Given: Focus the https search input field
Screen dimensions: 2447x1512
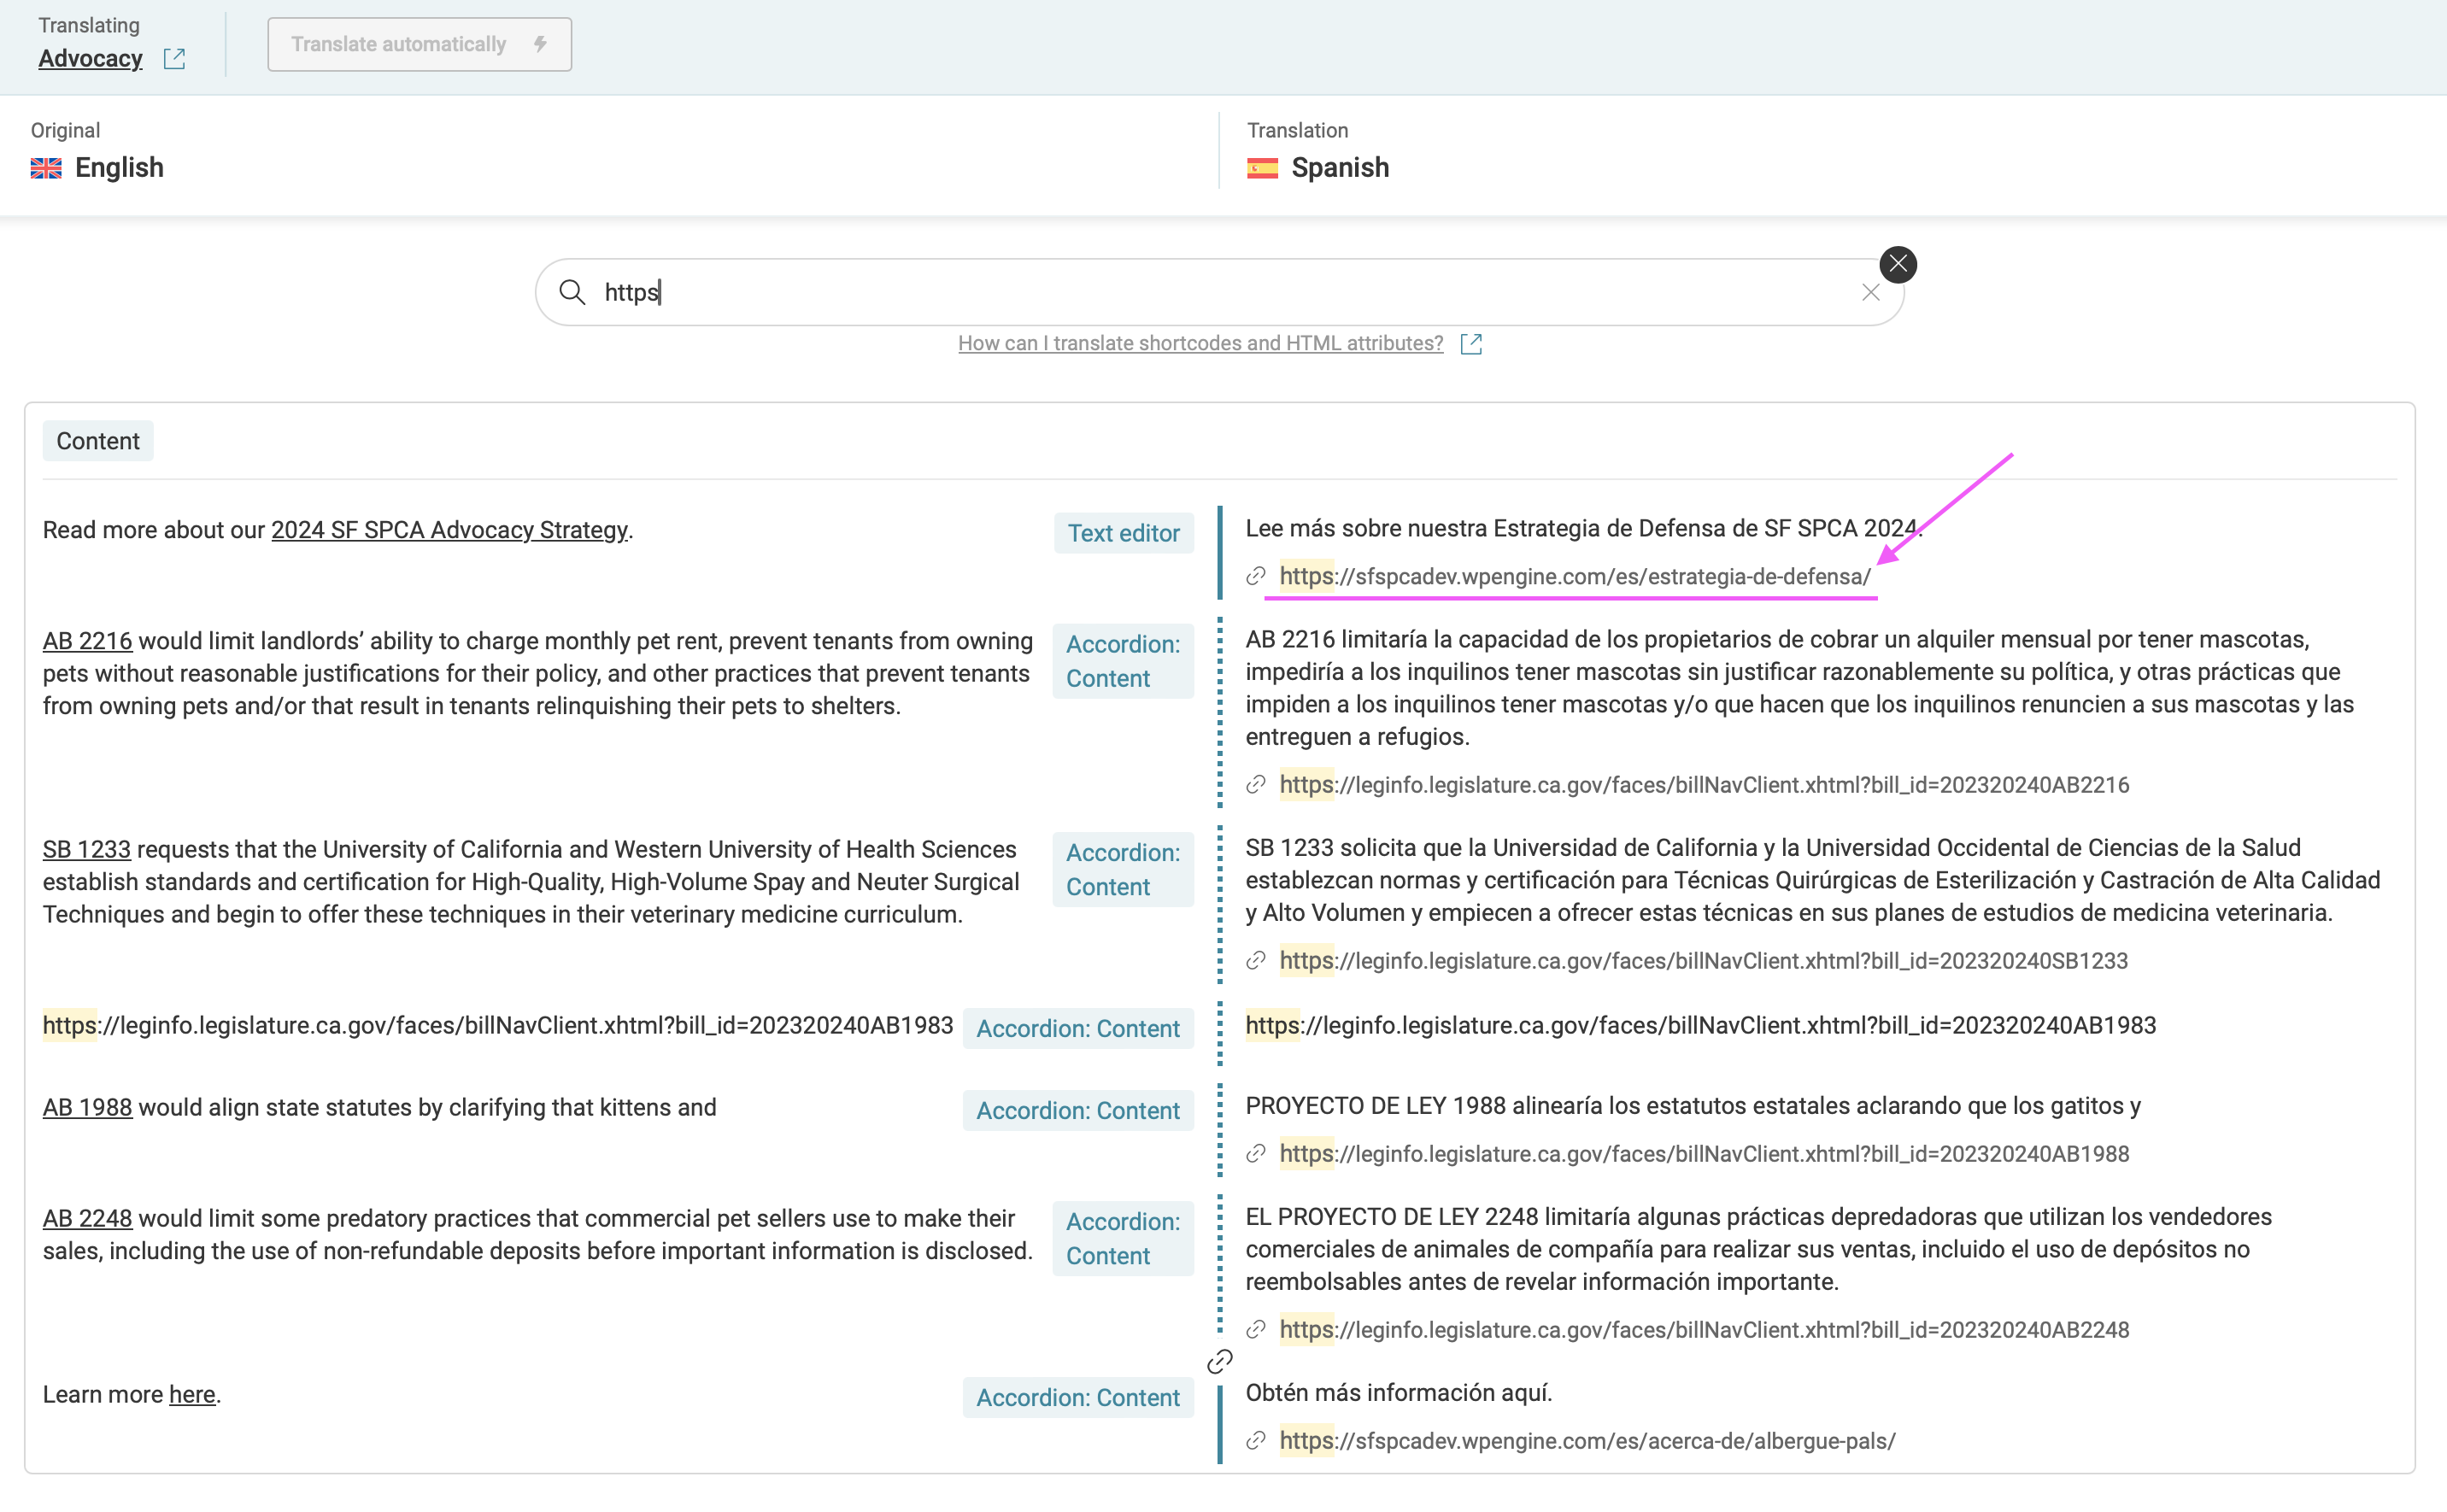Looking at the screenshot, I should coord(1220,292).
